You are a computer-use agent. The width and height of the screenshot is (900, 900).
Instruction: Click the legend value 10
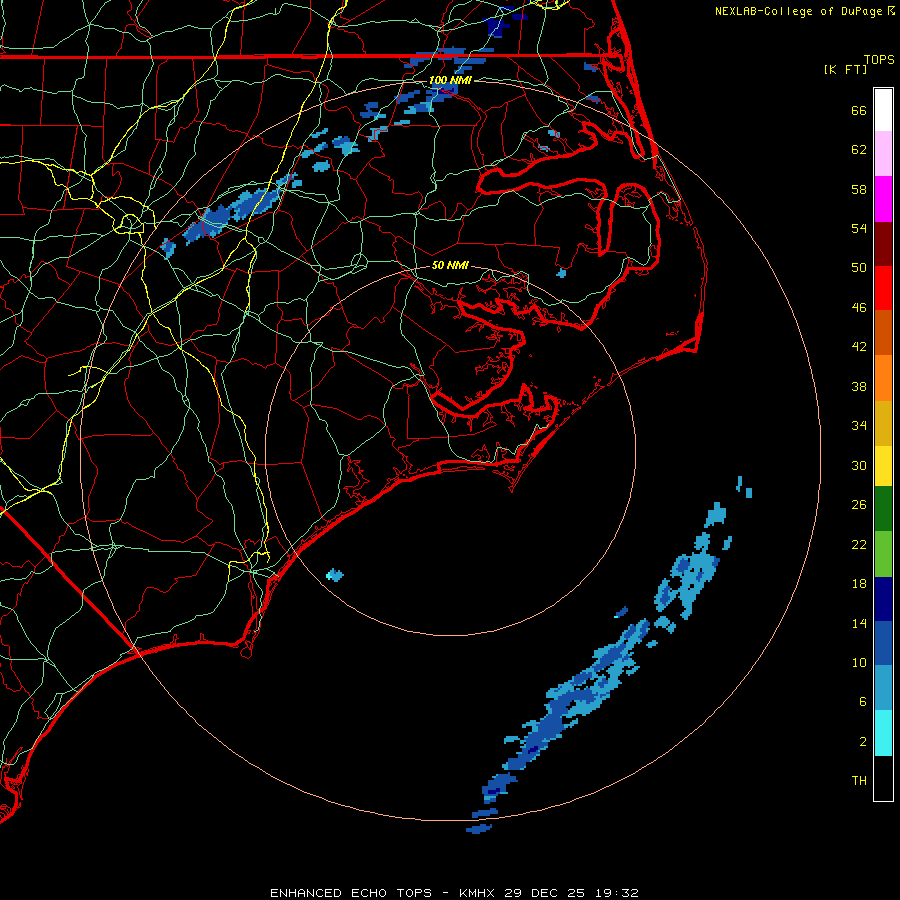pyautogui.click(x=859, y=663)
